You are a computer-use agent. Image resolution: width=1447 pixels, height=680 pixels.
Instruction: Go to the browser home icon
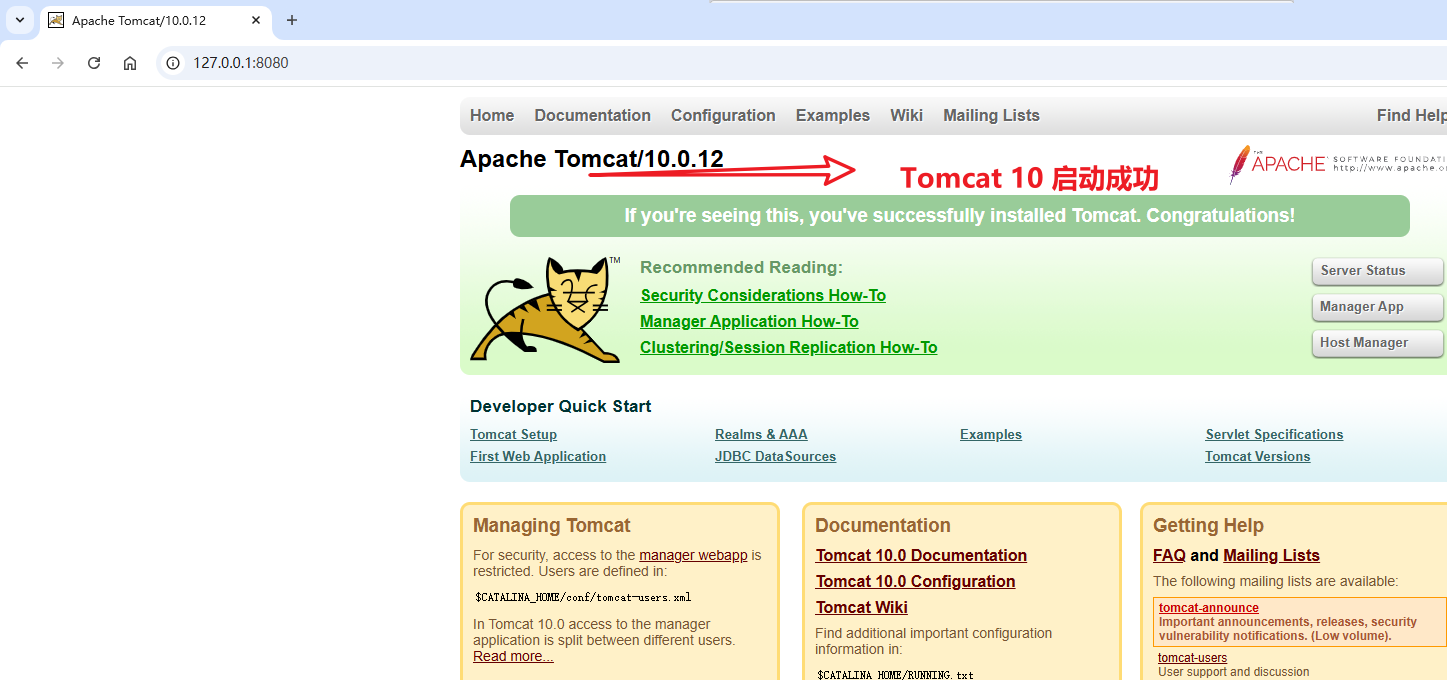click(x=130, y=63)
